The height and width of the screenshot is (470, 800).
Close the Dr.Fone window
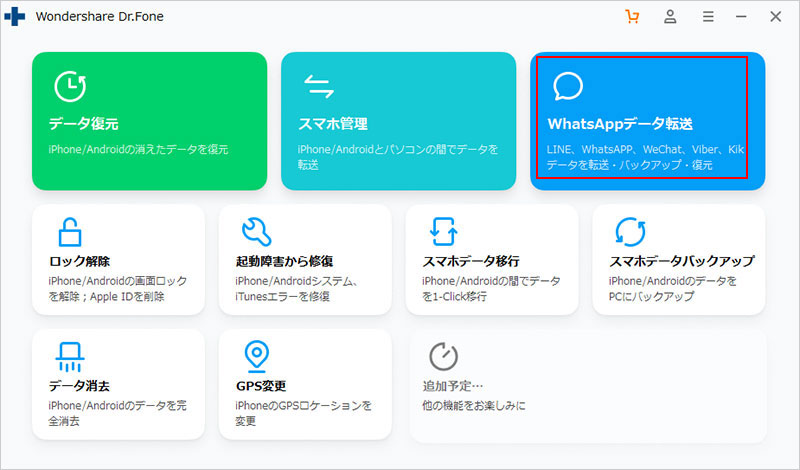(x=776, y=17)
